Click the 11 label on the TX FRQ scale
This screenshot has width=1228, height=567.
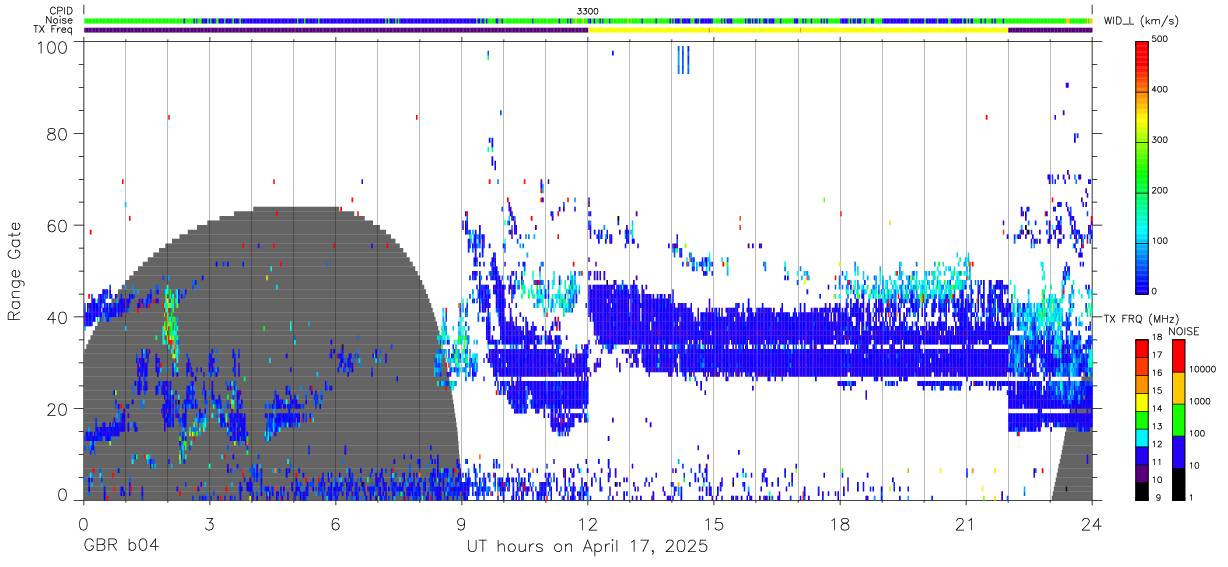[x=1157, y=463]
